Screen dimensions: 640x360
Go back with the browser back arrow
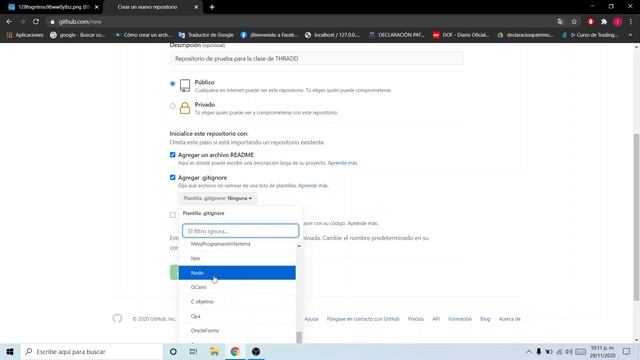coord(9,22)
